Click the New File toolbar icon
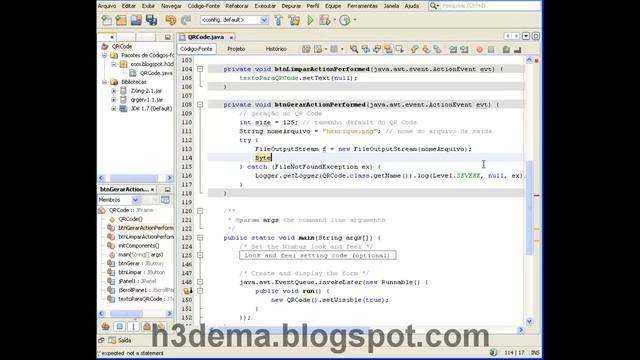640x360 pixels. click(107, 20)
